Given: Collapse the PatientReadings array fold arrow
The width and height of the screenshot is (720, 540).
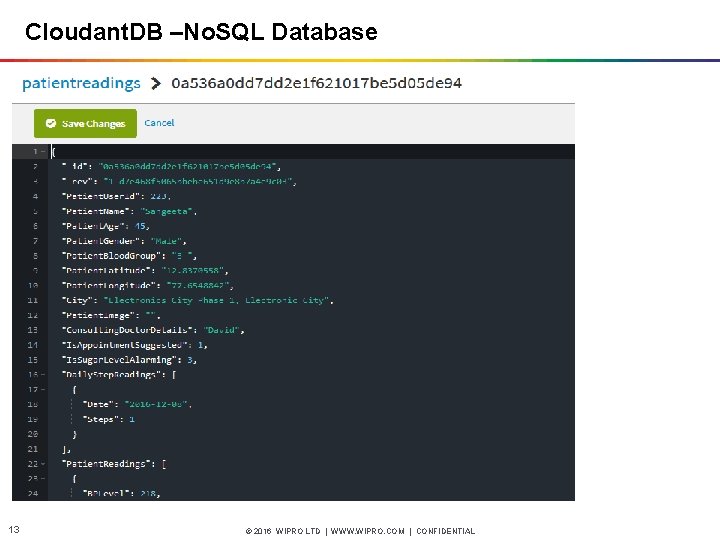Looking at the screenshot, I should click(43, 464).
